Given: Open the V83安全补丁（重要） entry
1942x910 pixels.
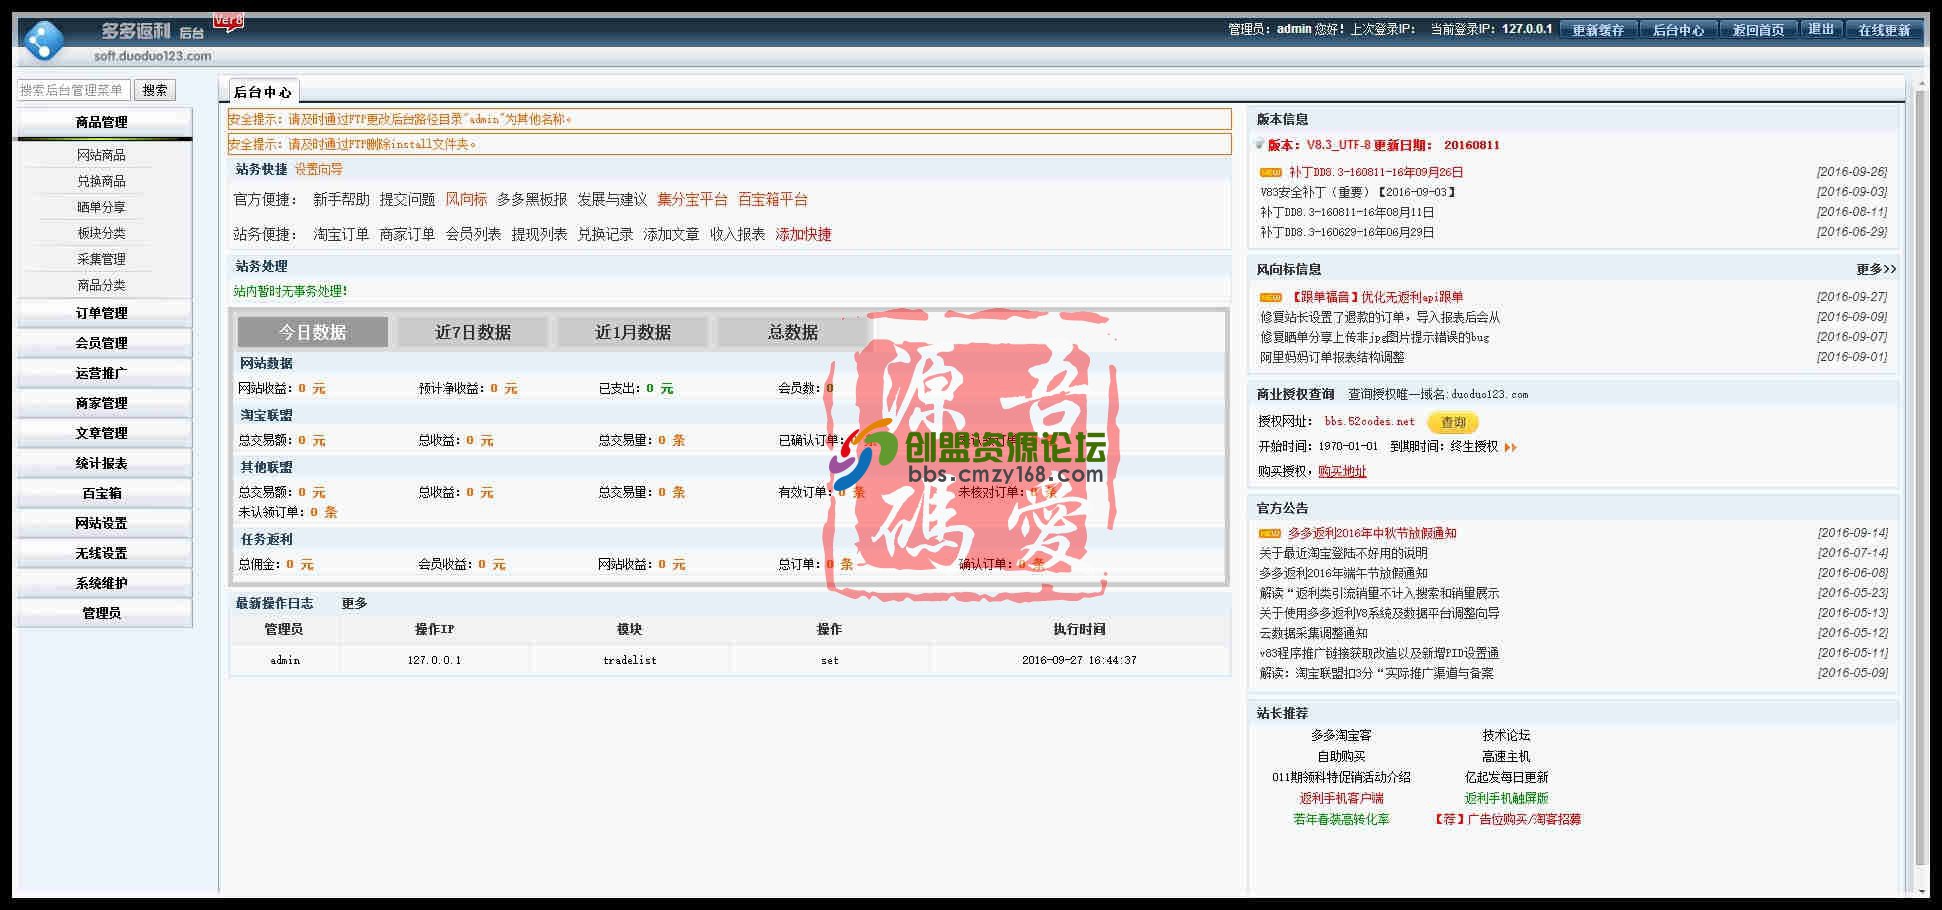Looking at the screenshot, I should pos(1358,192).
